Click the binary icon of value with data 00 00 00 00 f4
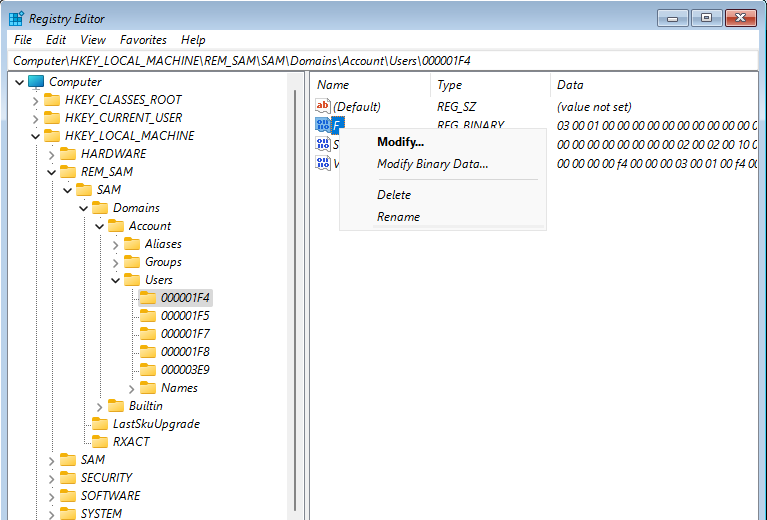 click(323, 163)
